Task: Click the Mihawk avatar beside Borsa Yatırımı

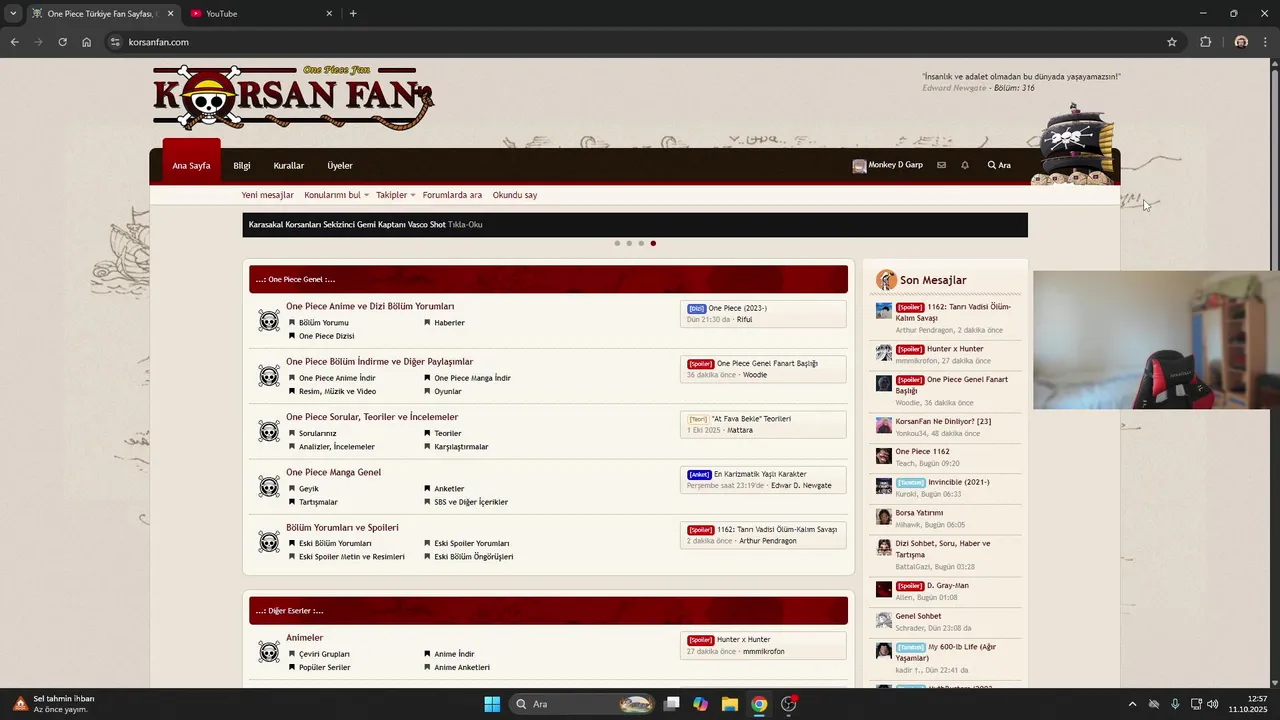Action: tap(884, 517)
